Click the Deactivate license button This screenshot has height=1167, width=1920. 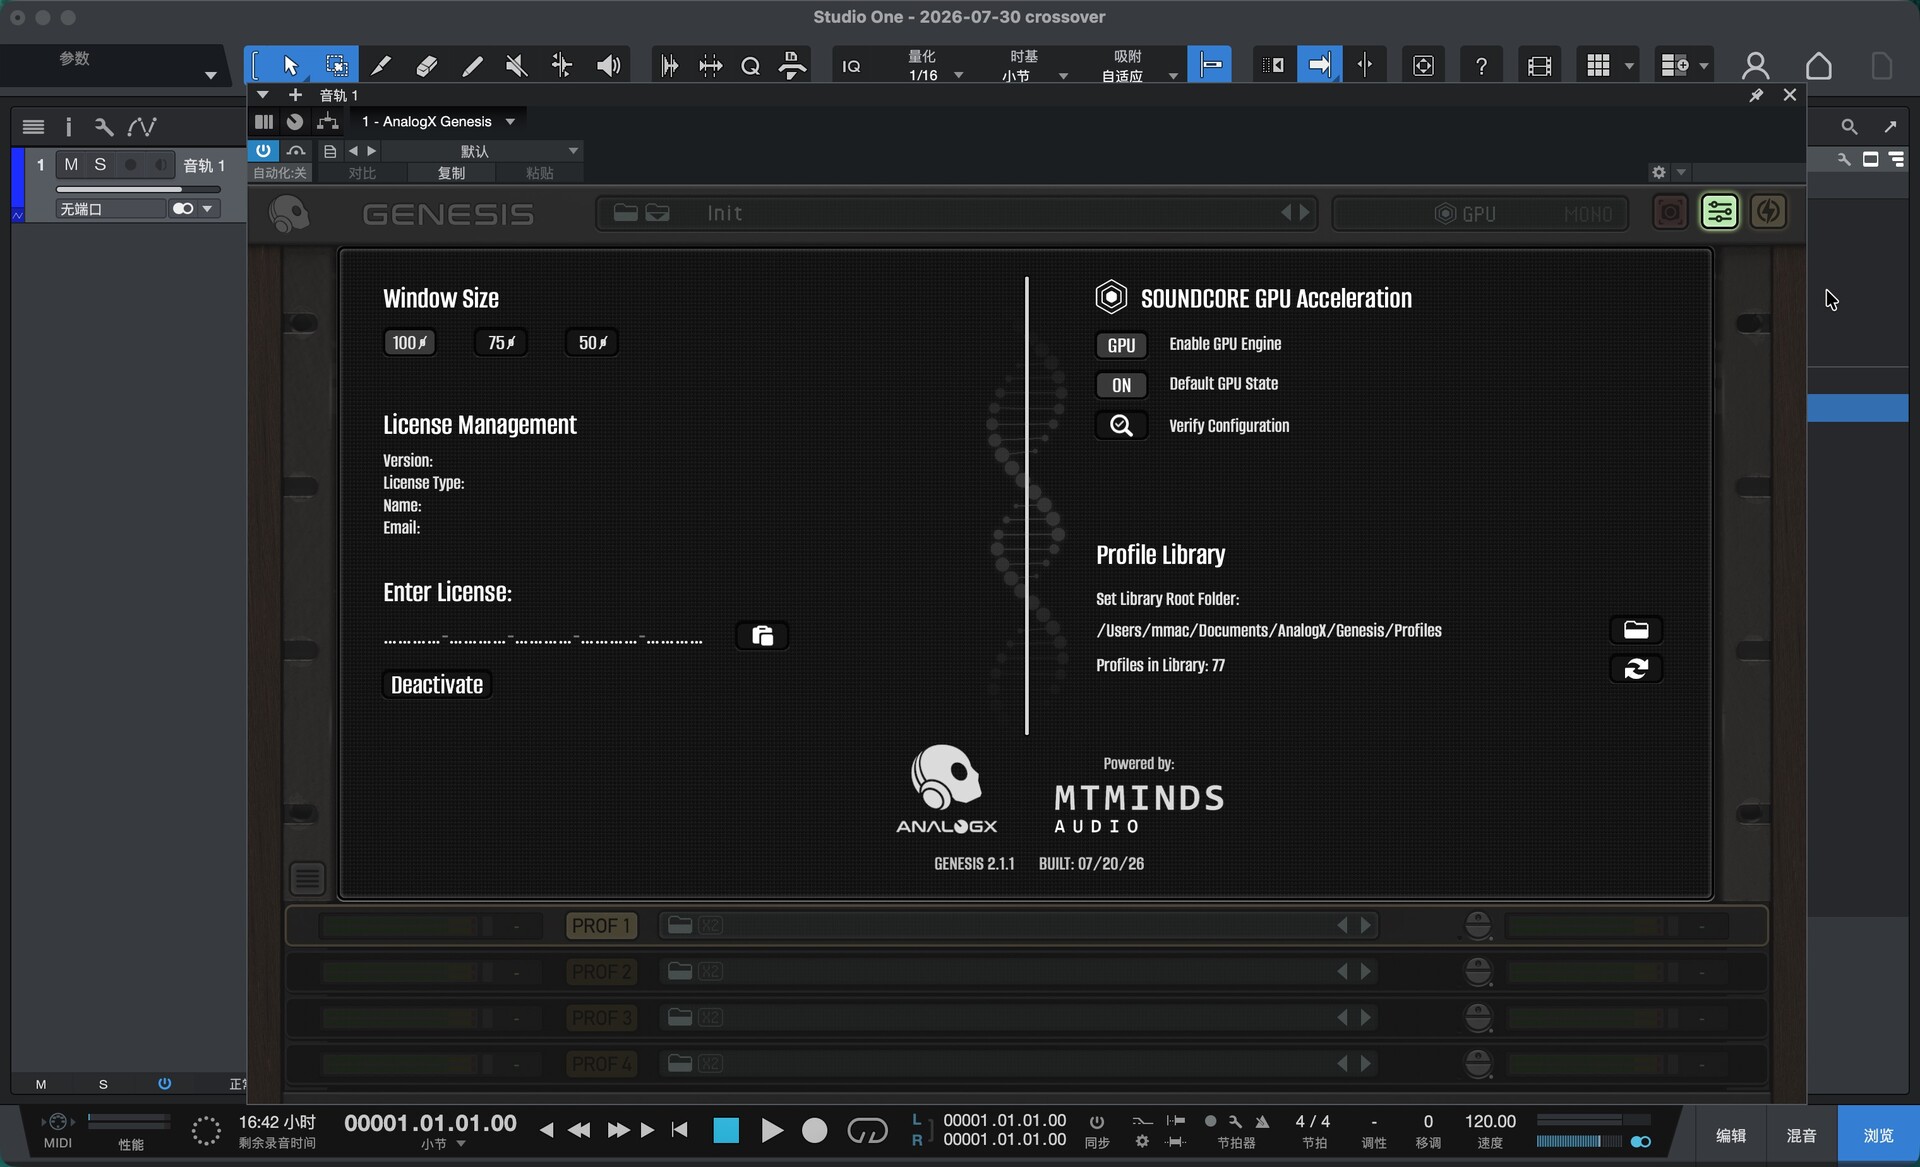(x=437, y=685)
